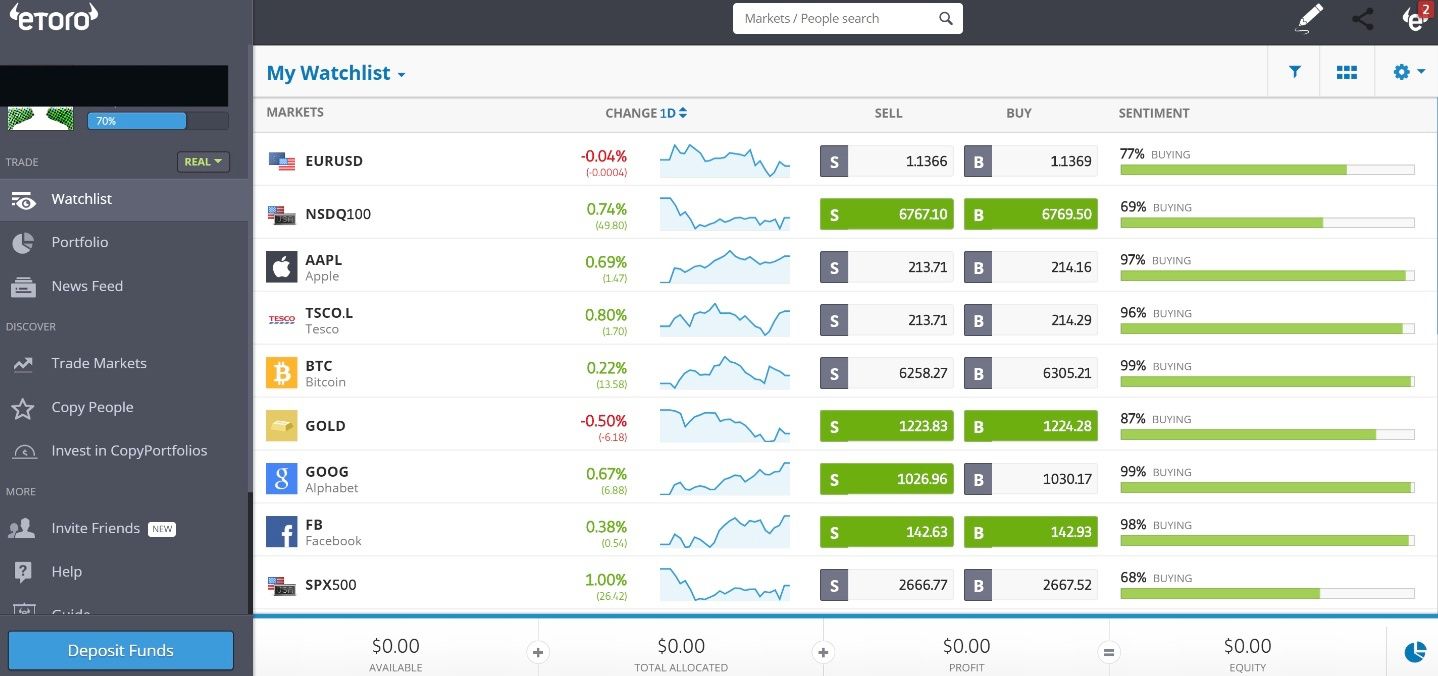Go to Copy People section
This screenshot has width=1438, height=676.
(x=92, y=407)
